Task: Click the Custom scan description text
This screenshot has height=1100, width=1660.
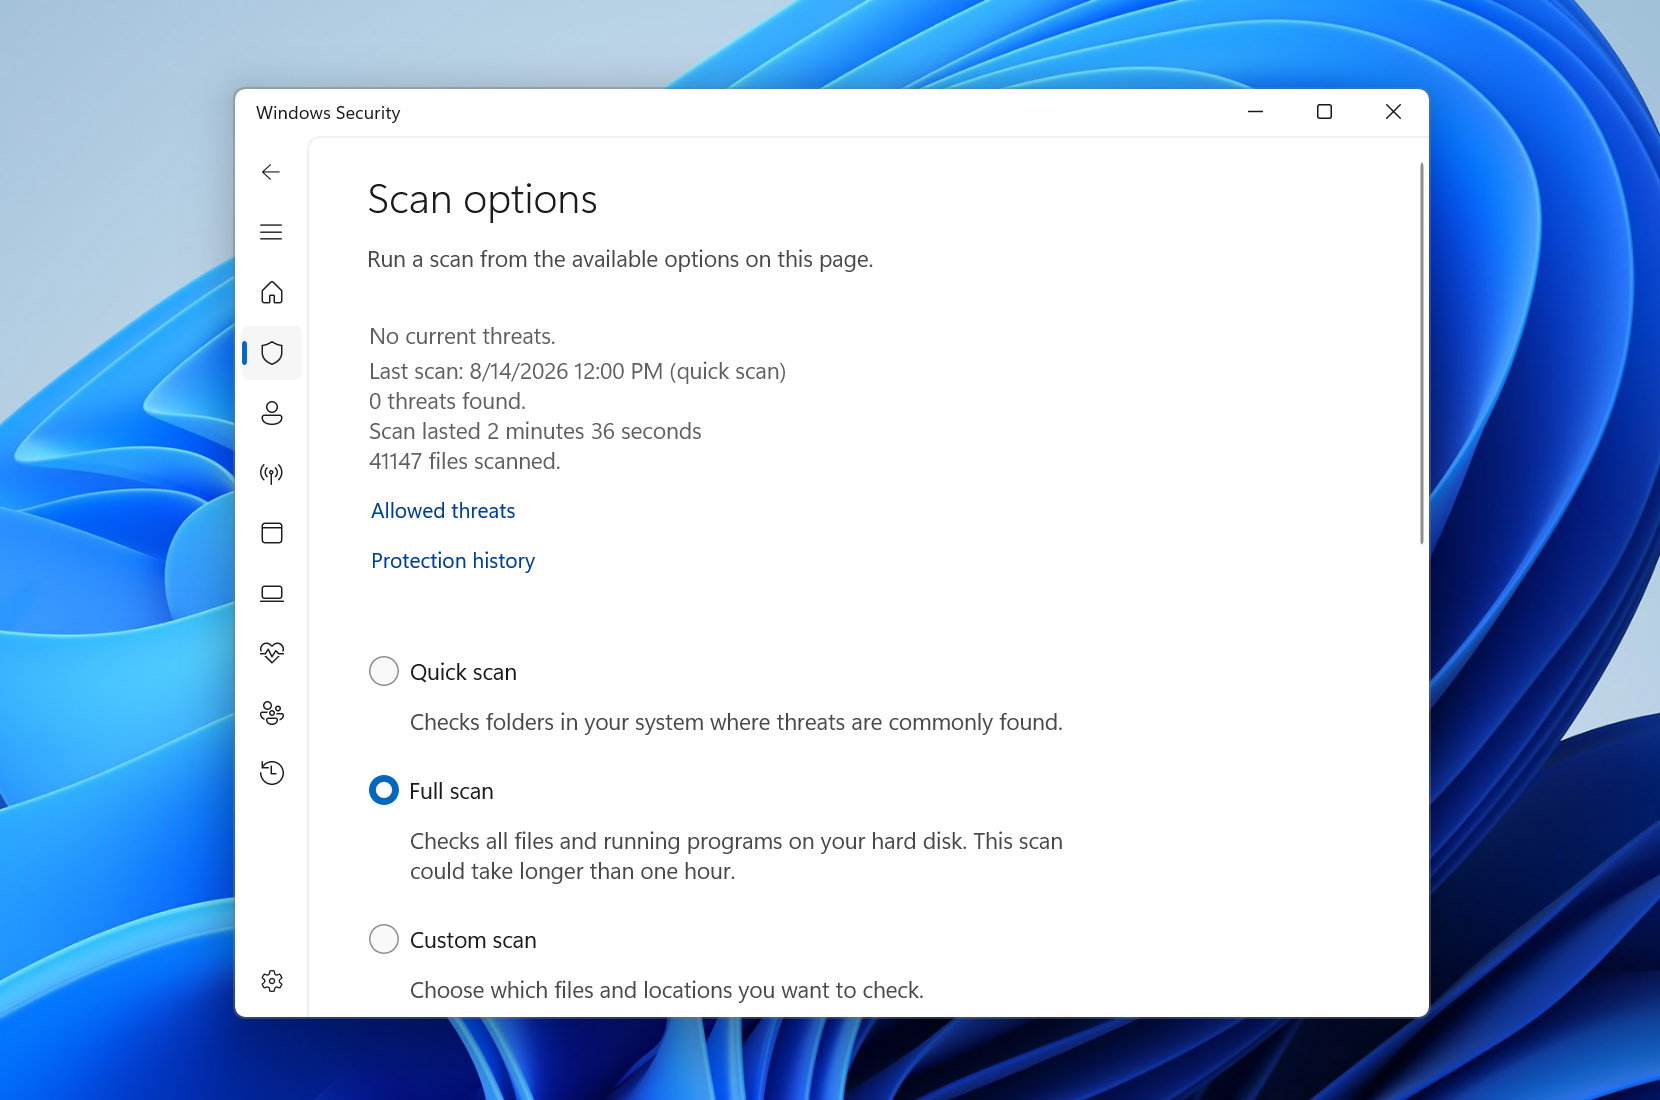Action: tap(667, 991)
